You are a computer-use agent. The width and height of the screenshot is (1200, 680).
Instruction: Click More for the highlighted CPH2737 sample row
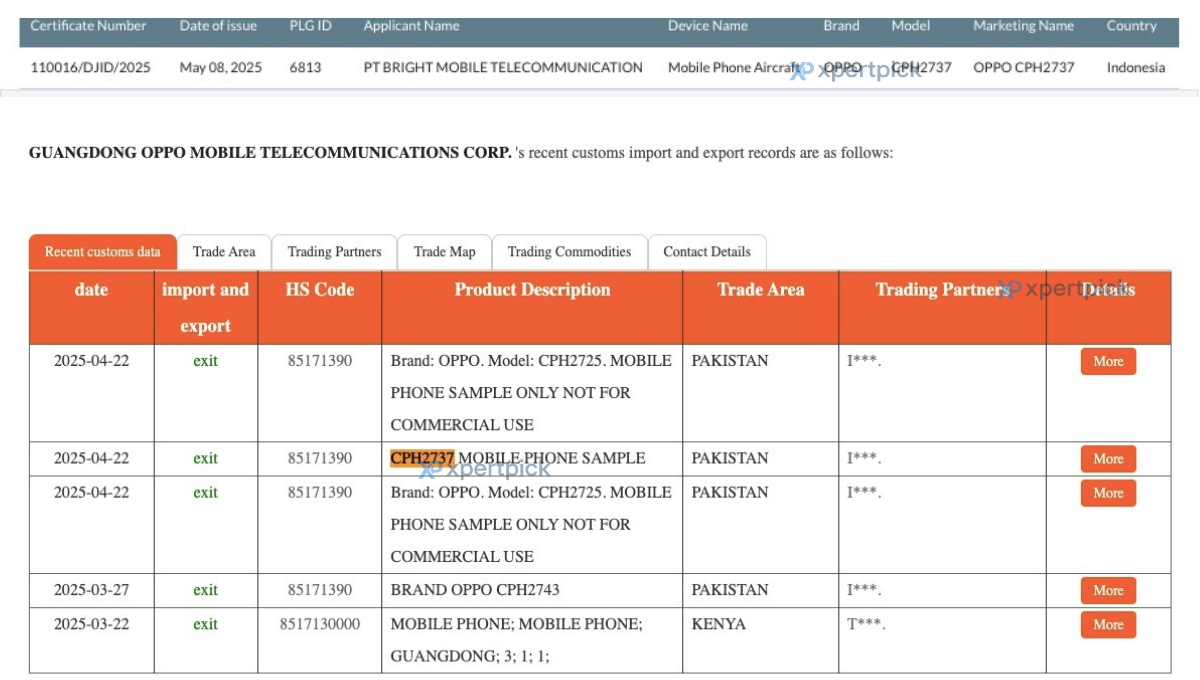pyautogui.click(x=1108, y=459)
